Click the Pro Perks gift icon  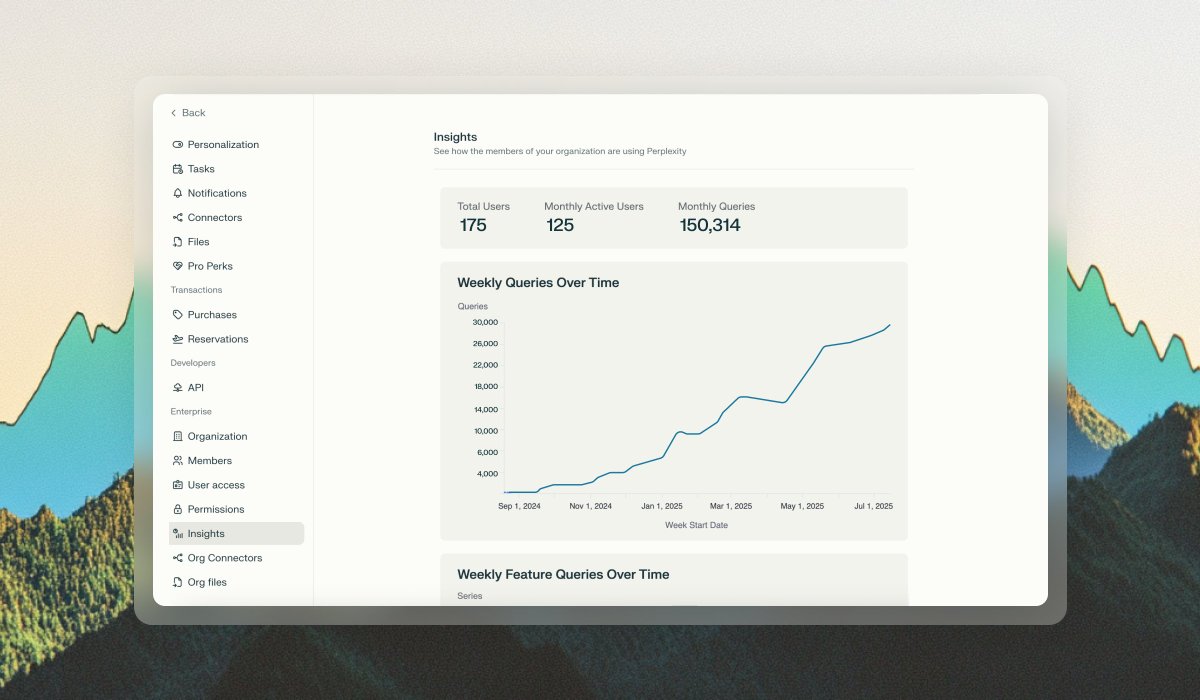(177, 266)
